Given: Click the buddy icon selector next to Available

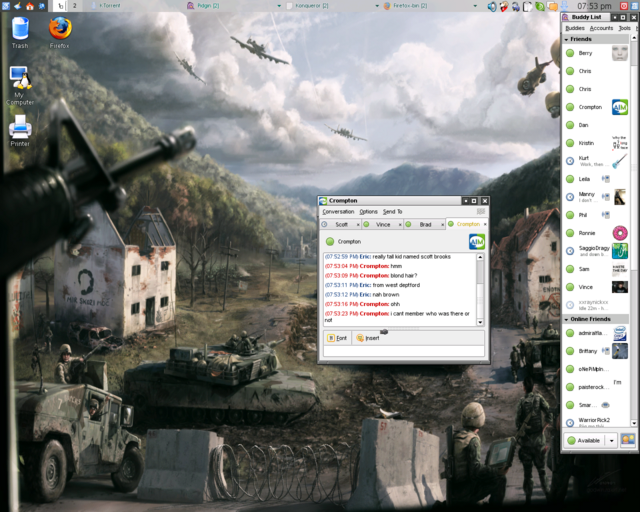Looking at the screenshot, I should click(x=628, y=440).
